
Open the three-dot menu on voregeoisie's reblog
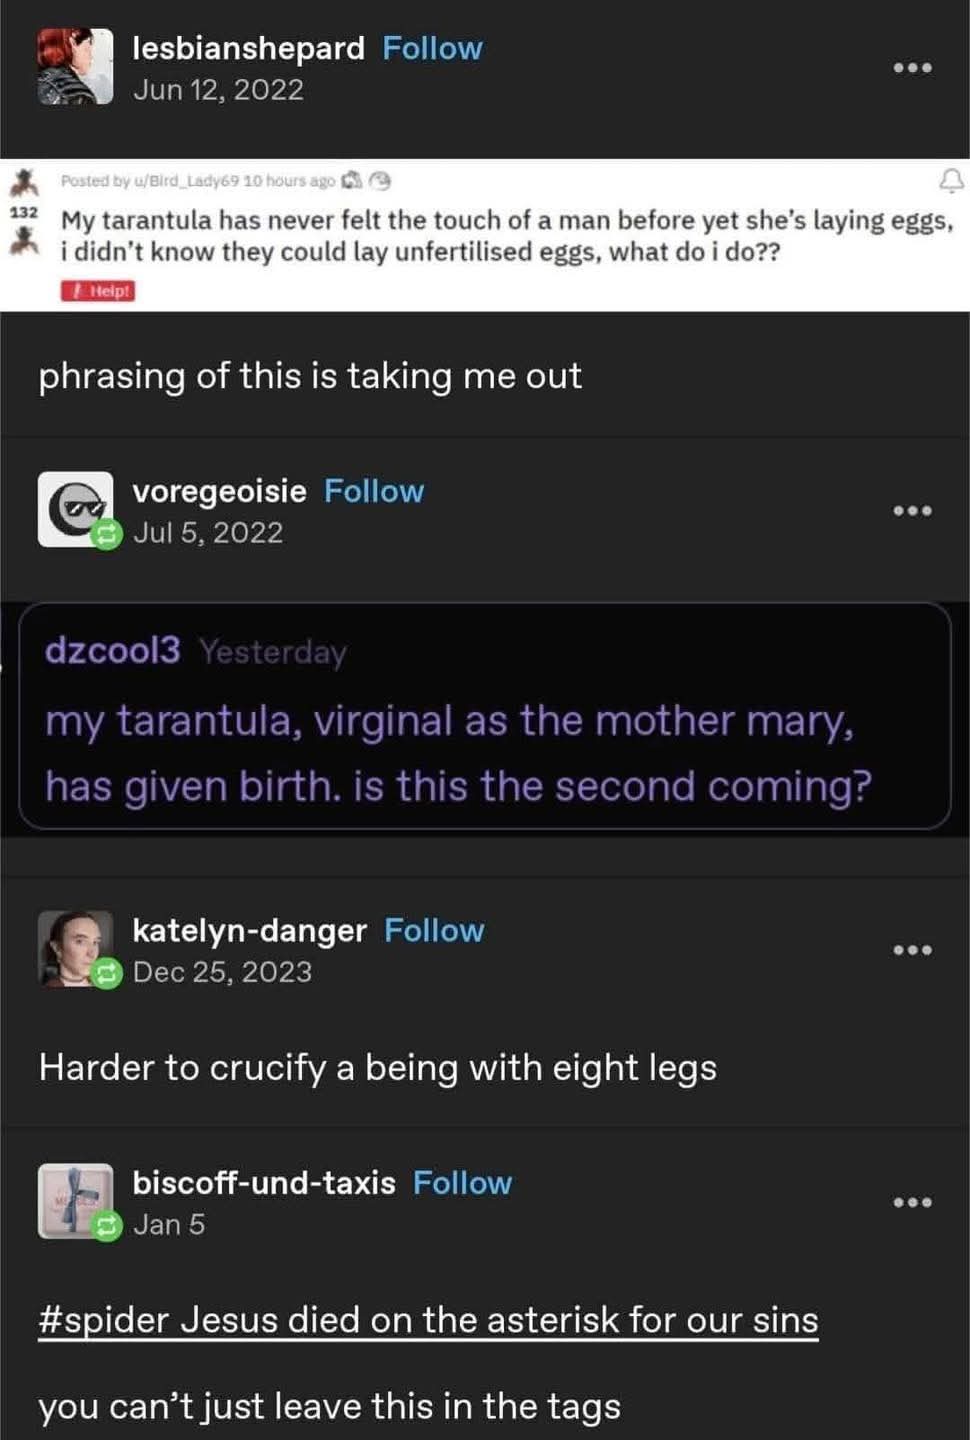coord(912,511)
